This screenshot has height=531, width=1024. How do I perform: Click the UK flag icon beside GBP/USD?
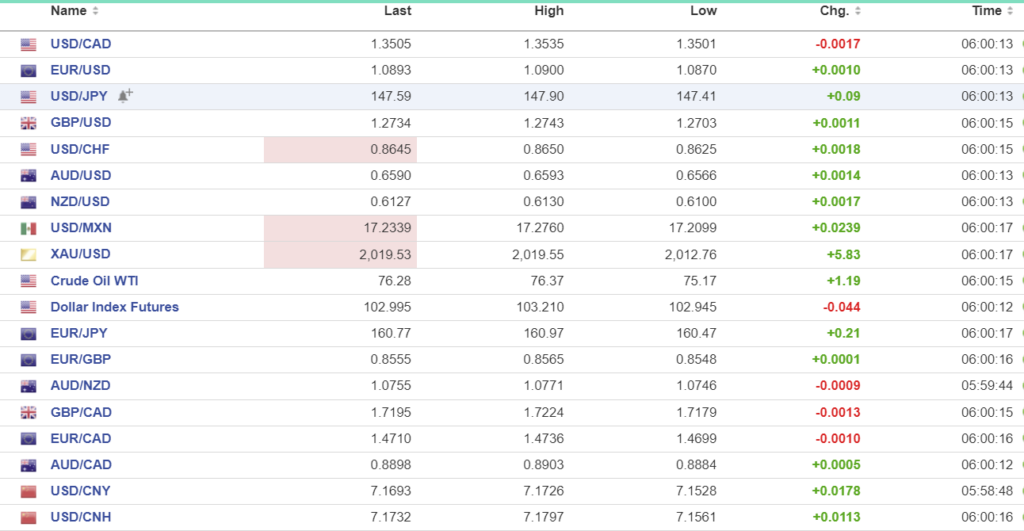28,123
